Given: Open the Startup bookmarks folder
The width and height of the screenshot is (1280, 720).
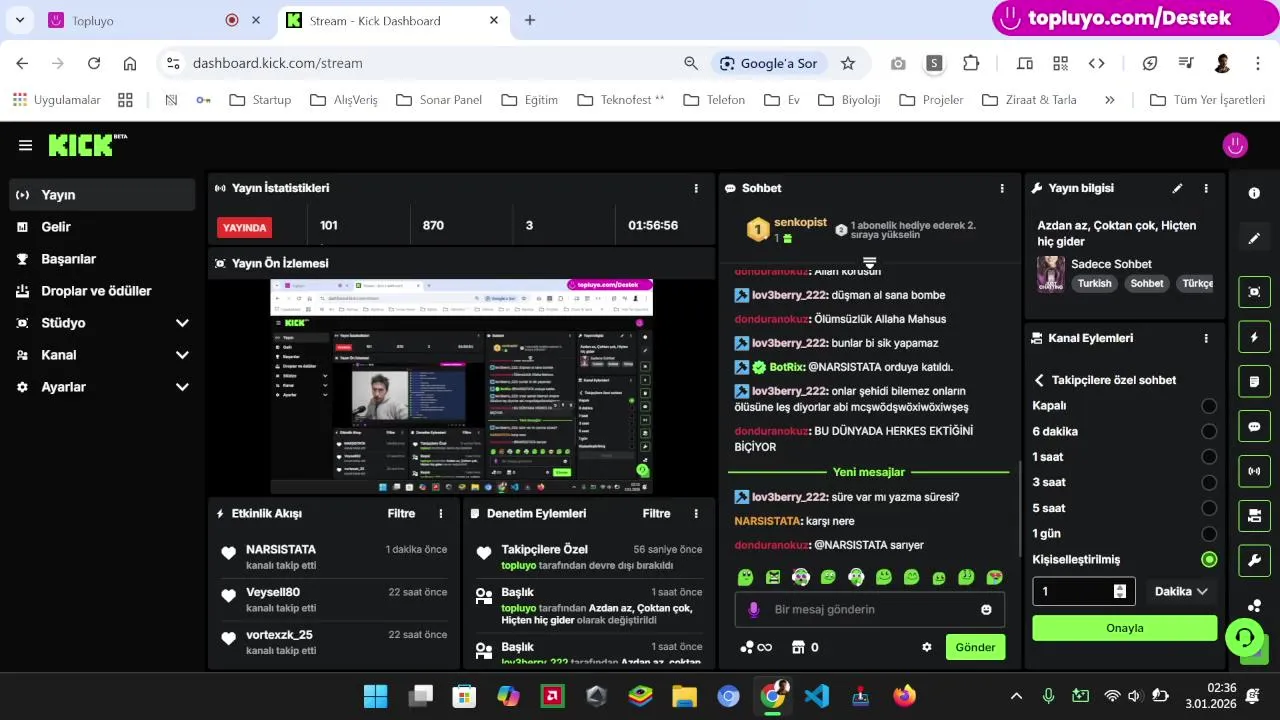Looking at the screenshot, I should [260, 100].
